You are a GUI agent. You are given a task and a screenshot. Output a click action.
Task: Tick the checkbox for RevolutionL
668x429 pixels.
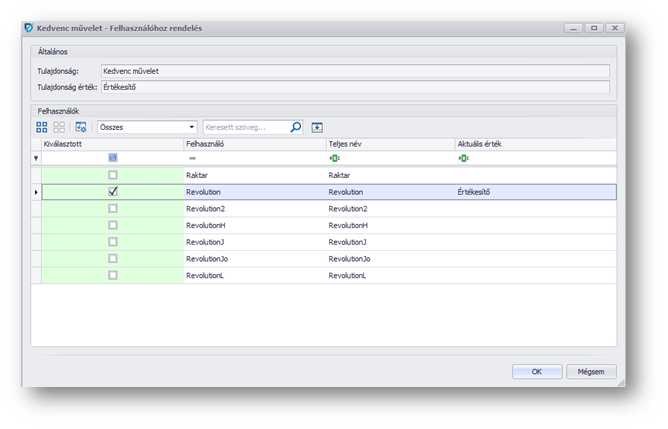113,275
